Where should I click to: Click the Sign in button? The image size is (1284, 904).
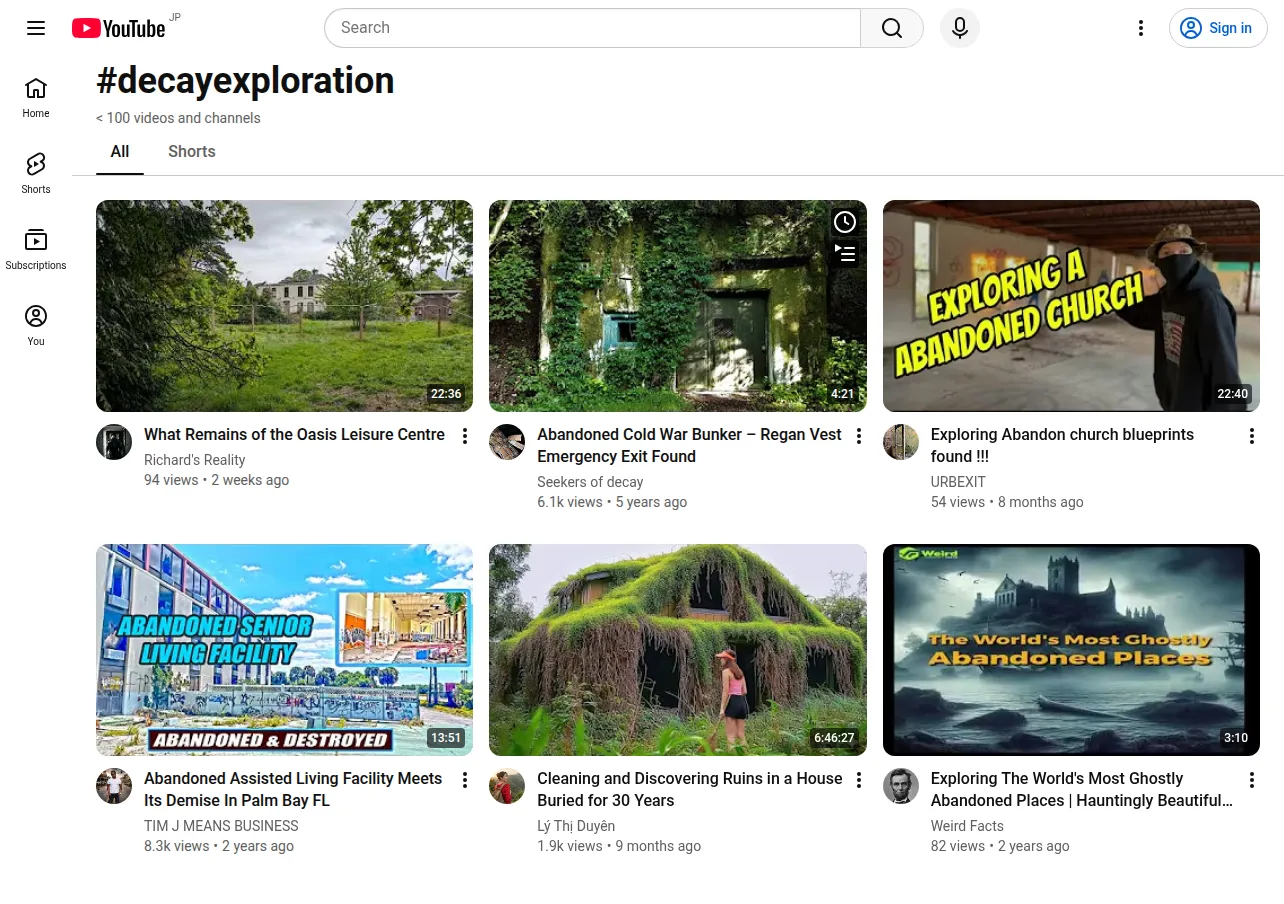pyautogui.click(x=1218, y=28)
